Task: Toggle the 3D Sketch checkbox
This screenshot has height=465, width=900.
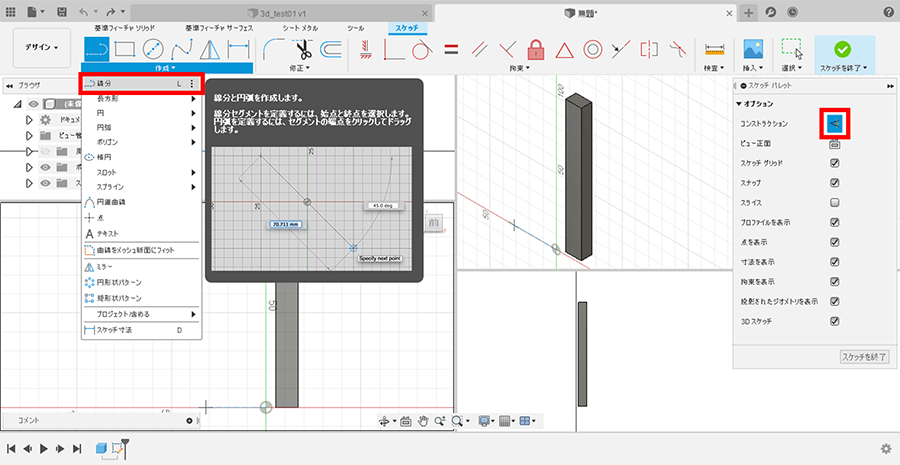Action: [x=835, y=321]
